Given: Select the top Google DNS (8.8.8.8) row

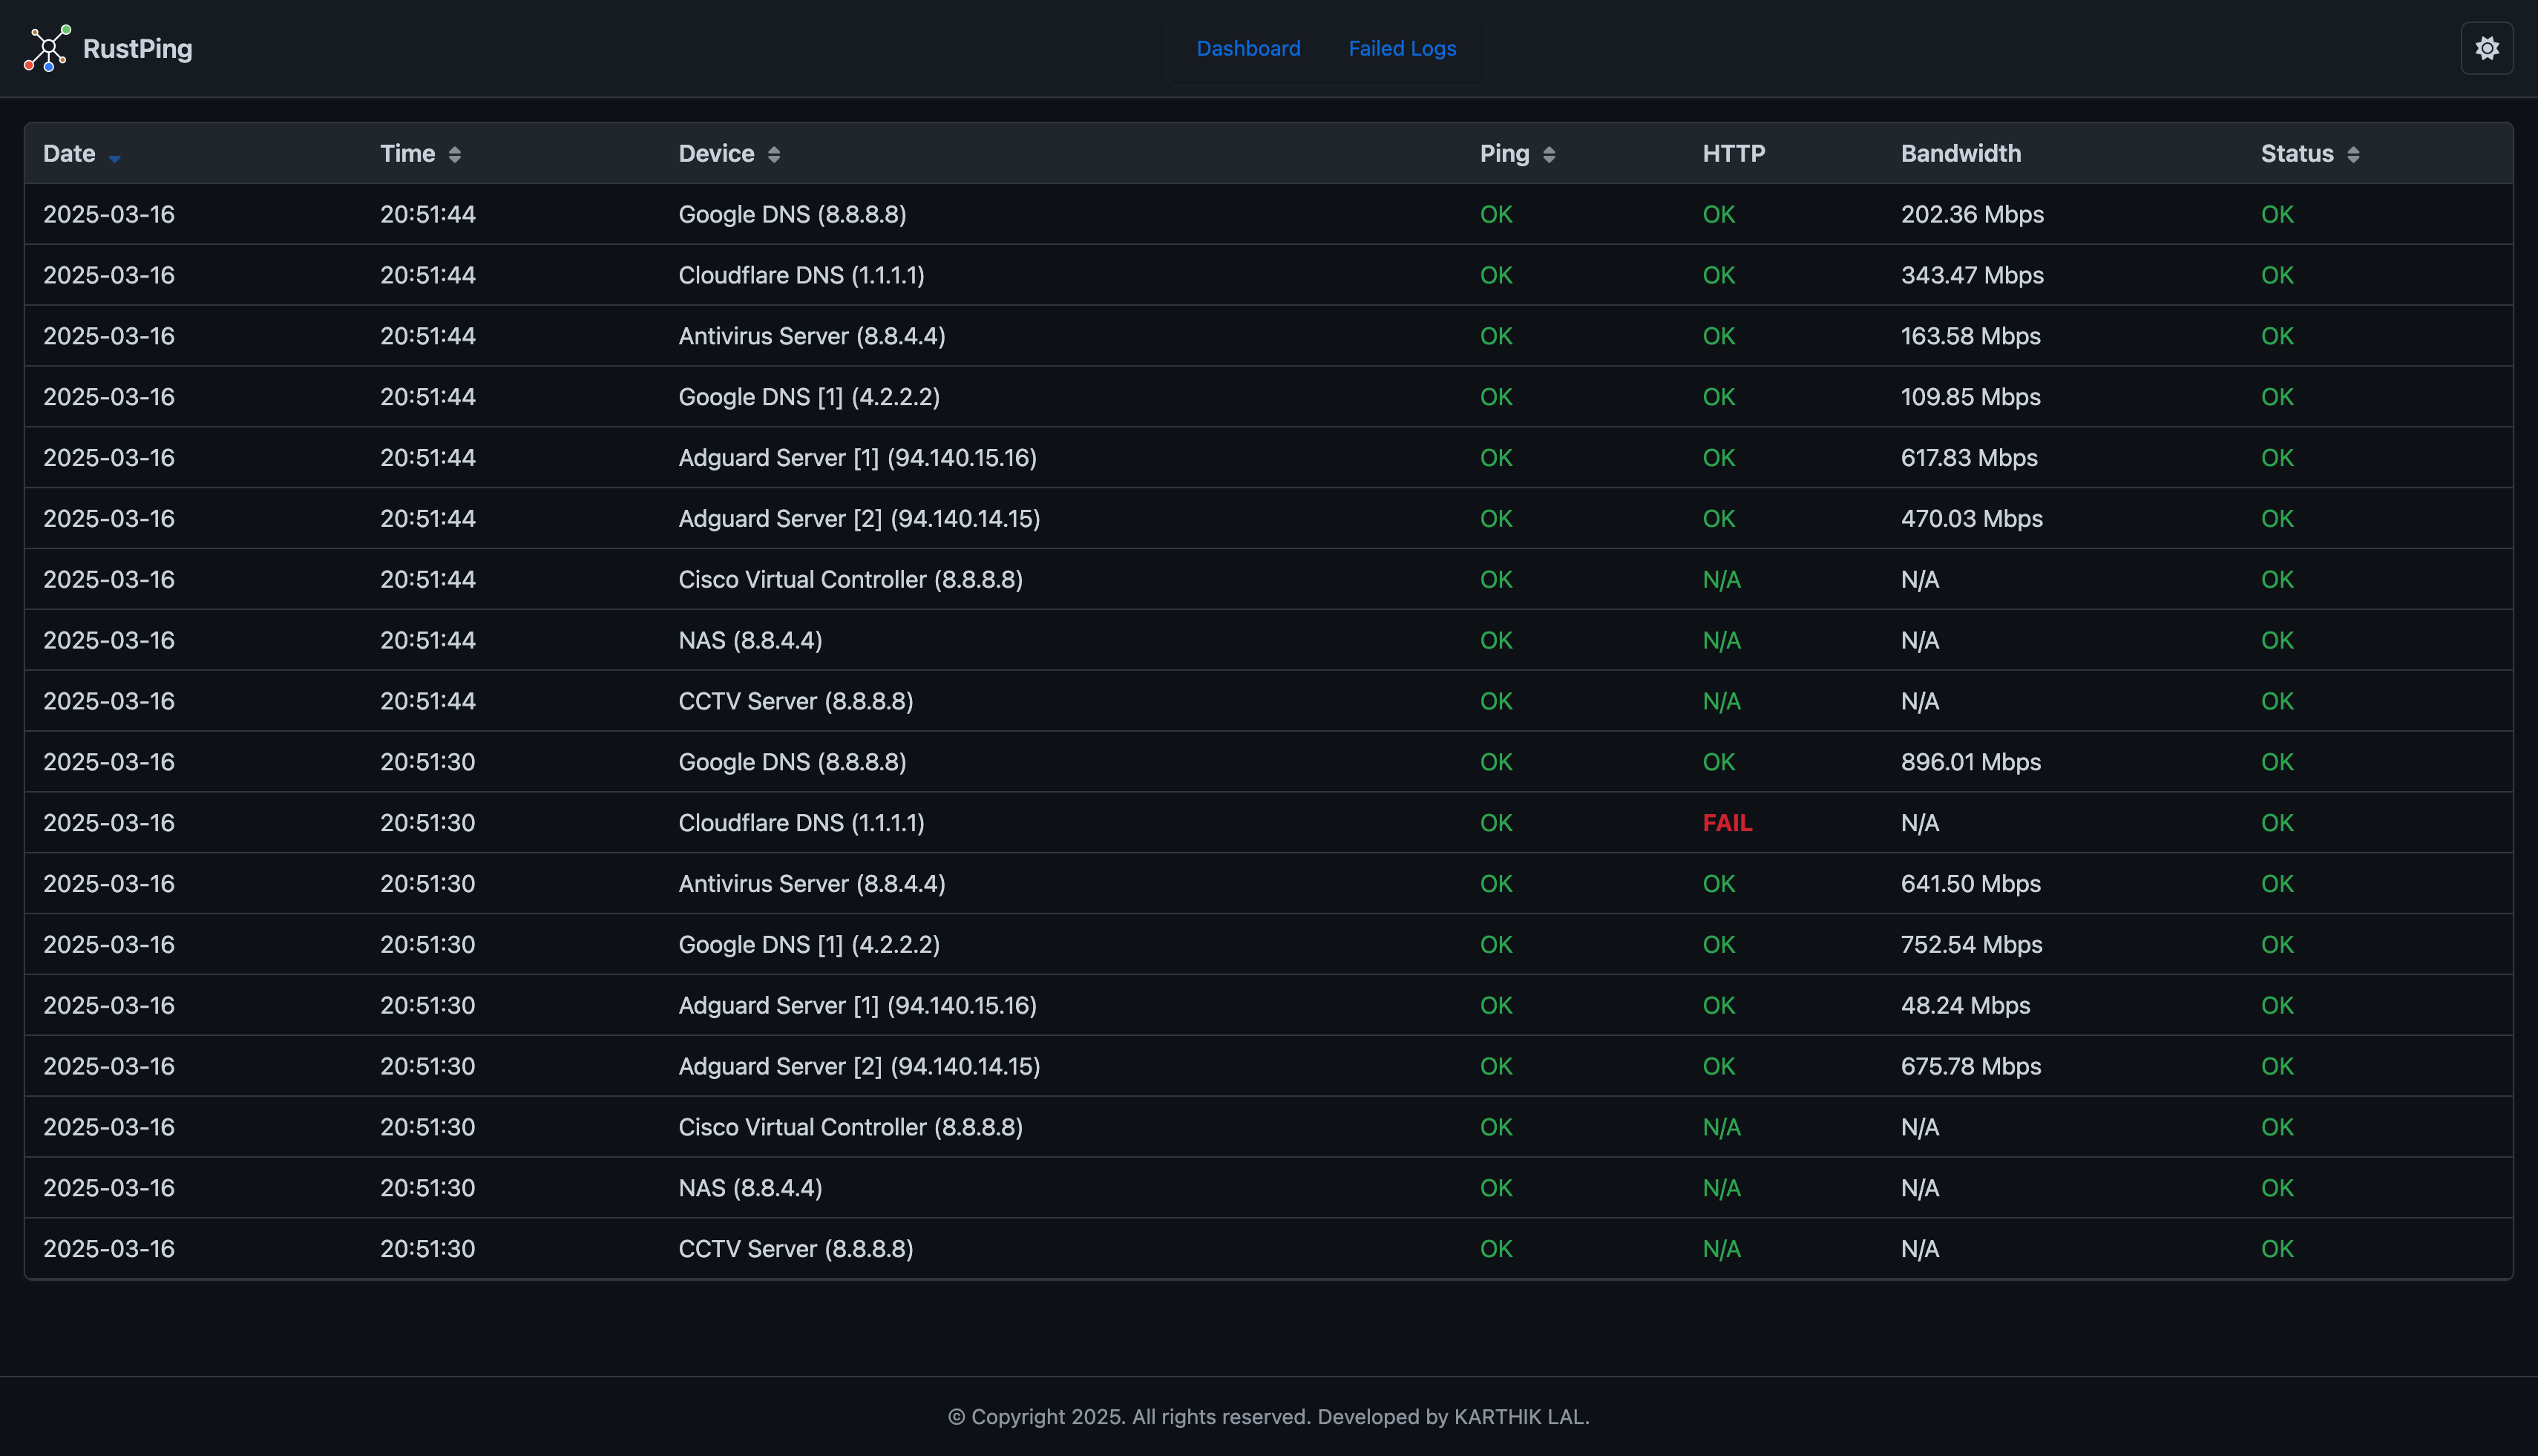Looking at the screenshot, I should [792, 214].
